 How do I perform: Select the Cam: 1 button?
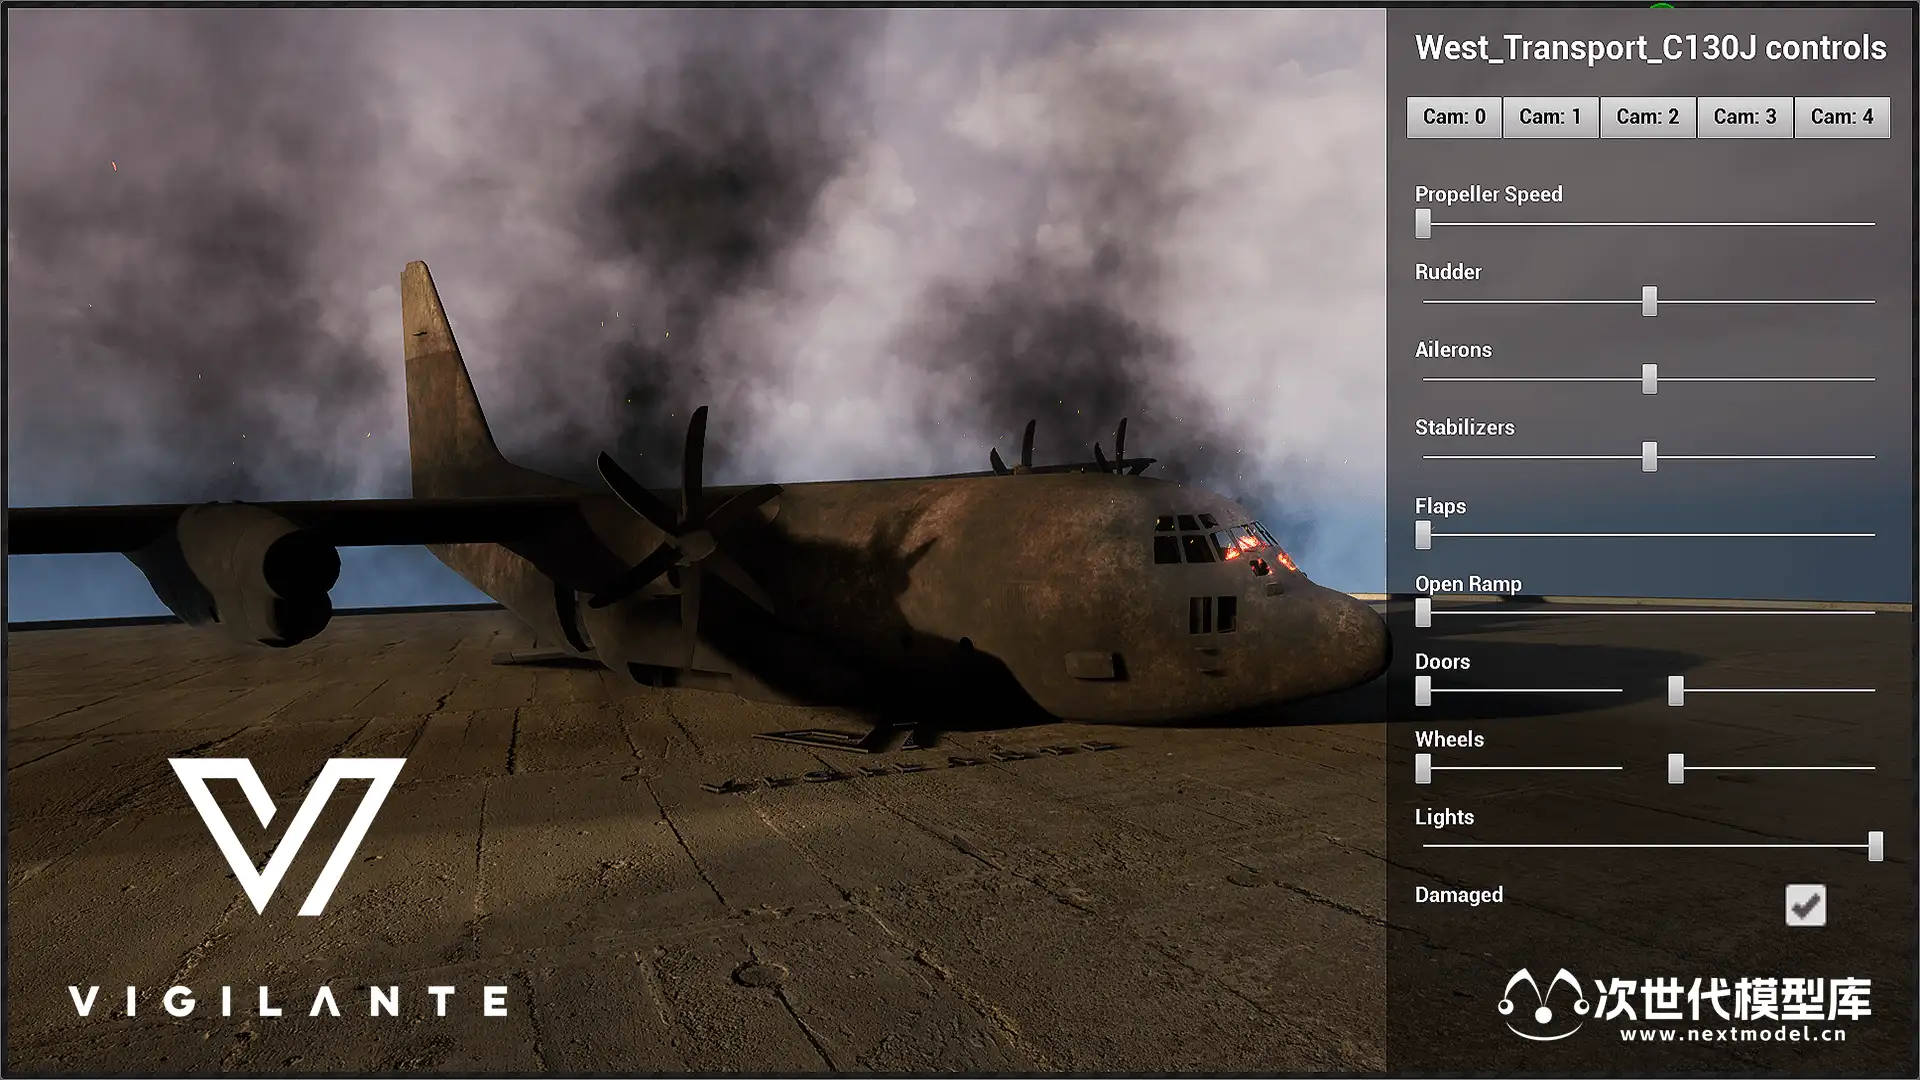(1550, 117)
